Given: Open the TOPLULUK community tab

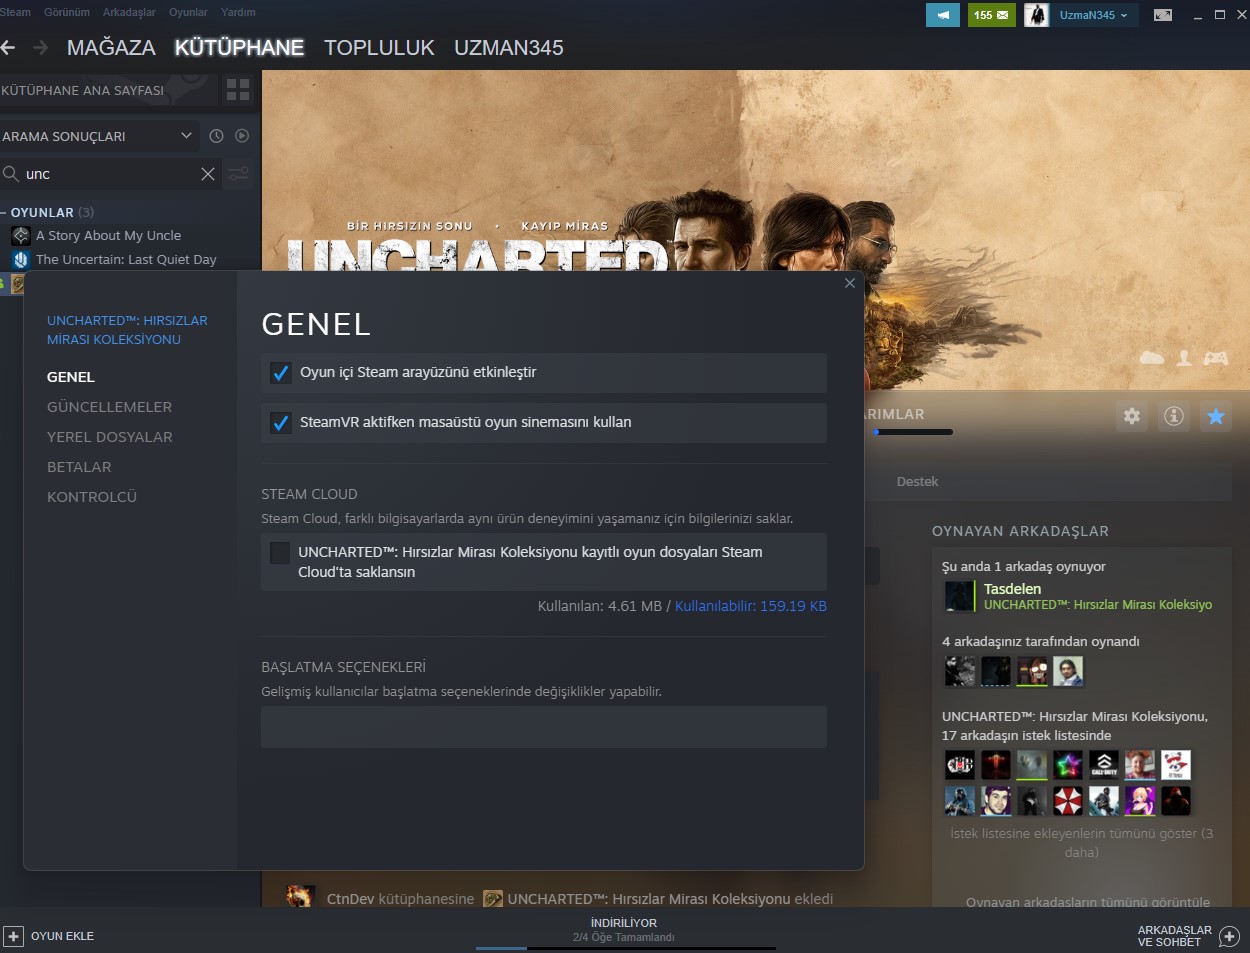Looking at the screenshot, I should [379, 47].
